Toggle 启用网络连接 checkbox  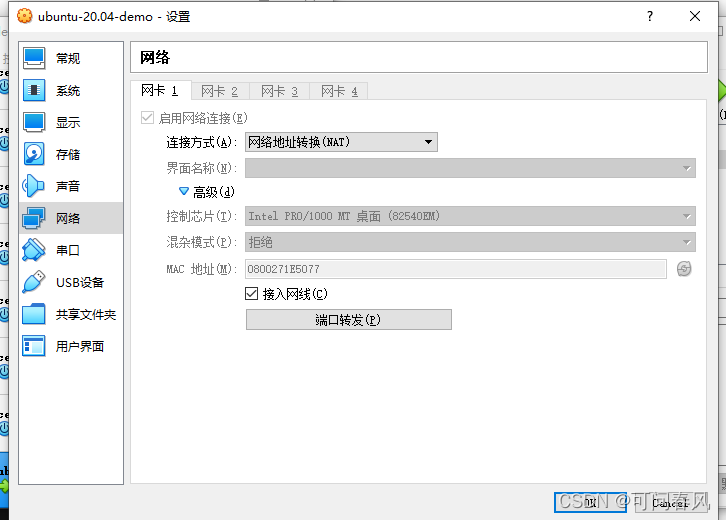coord(147,118)
